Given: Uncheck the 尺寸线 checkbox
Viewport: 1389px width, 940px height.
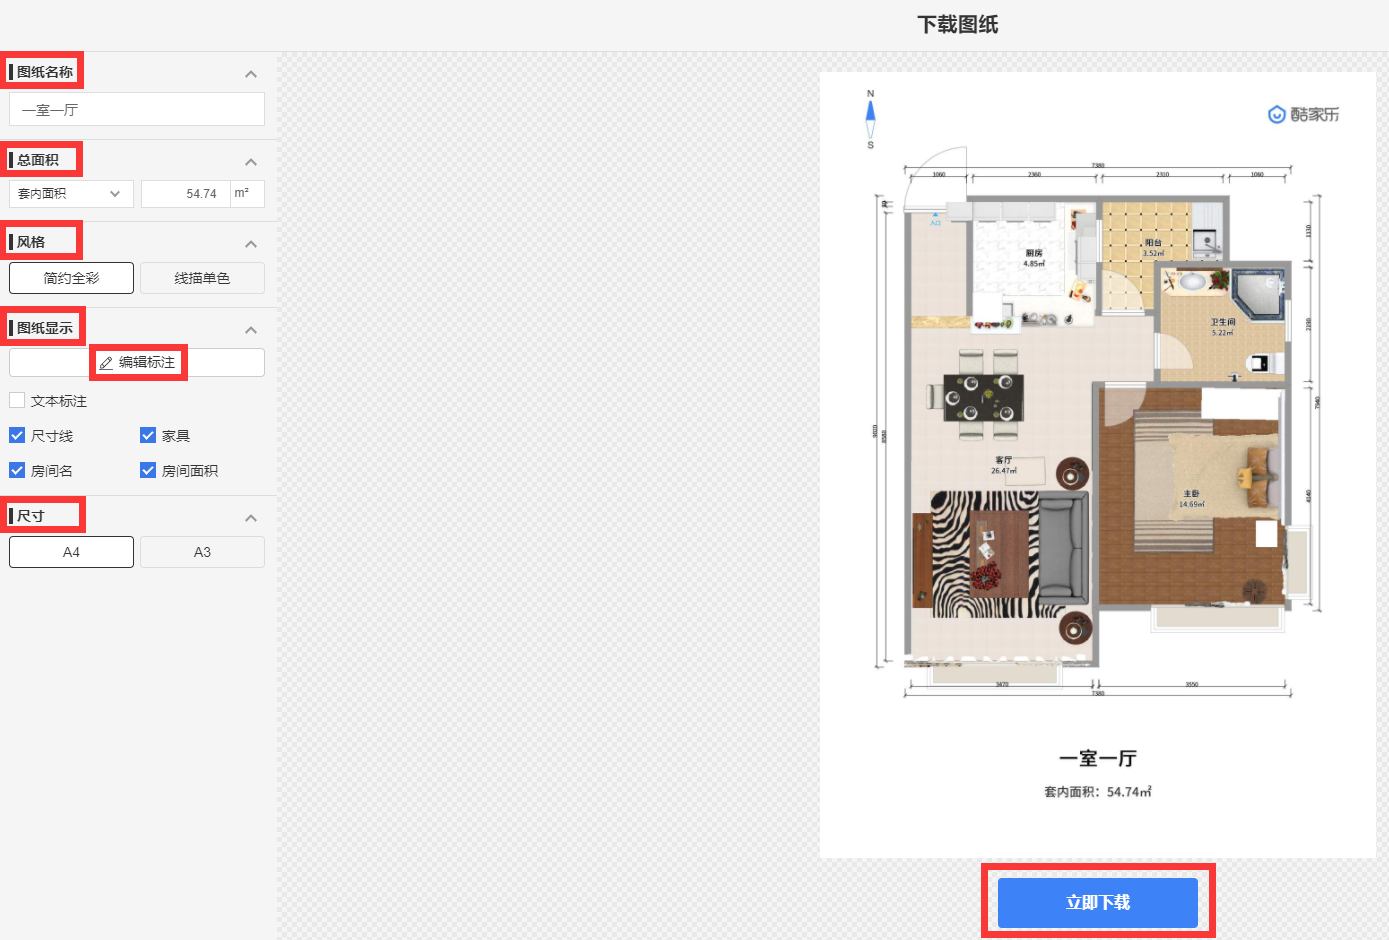Looking at the screenshot, I should (x=17, y=435).
